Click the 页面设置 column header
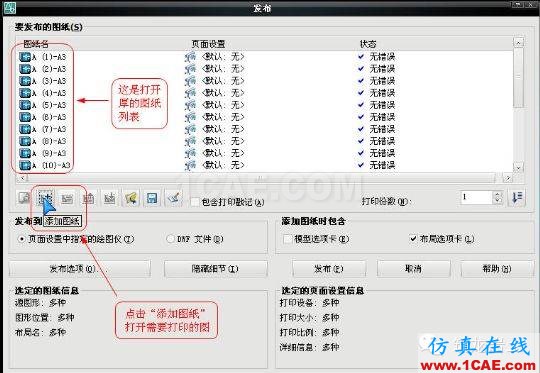Image resolution: width=540 pixels, height=373 pixels. coord(208,44)
